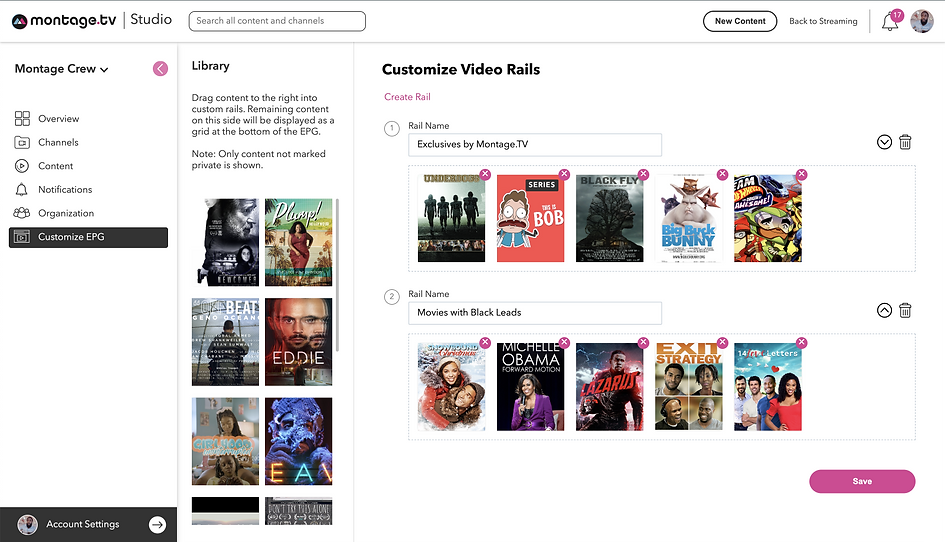Click the Notifications bell icon in sidebar
The height and width of the screenshot is (542, 945).
point(22,189)
